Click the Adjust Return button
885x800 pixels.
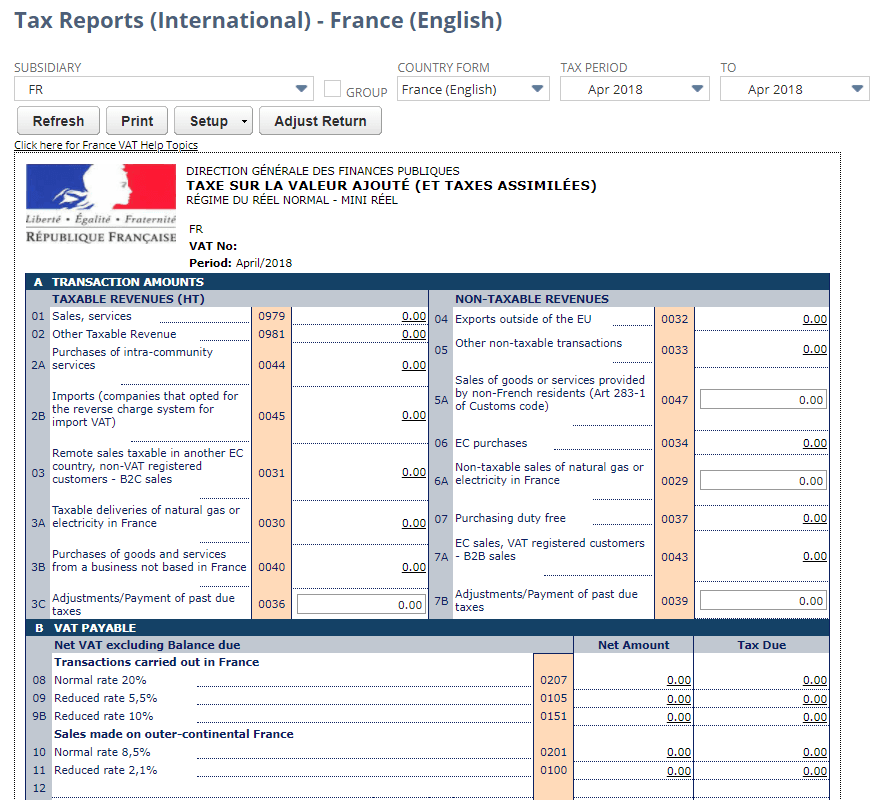pyautogui.click(x=320, y=121)
